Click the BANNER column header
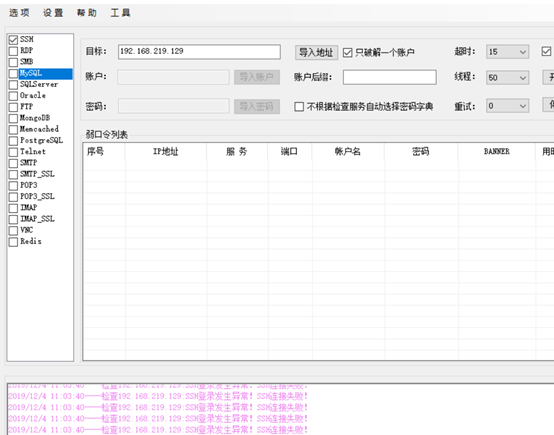Image resolution: width=554 pixels, height=435 pixels. pyautogui.click(x=497, y=152)
